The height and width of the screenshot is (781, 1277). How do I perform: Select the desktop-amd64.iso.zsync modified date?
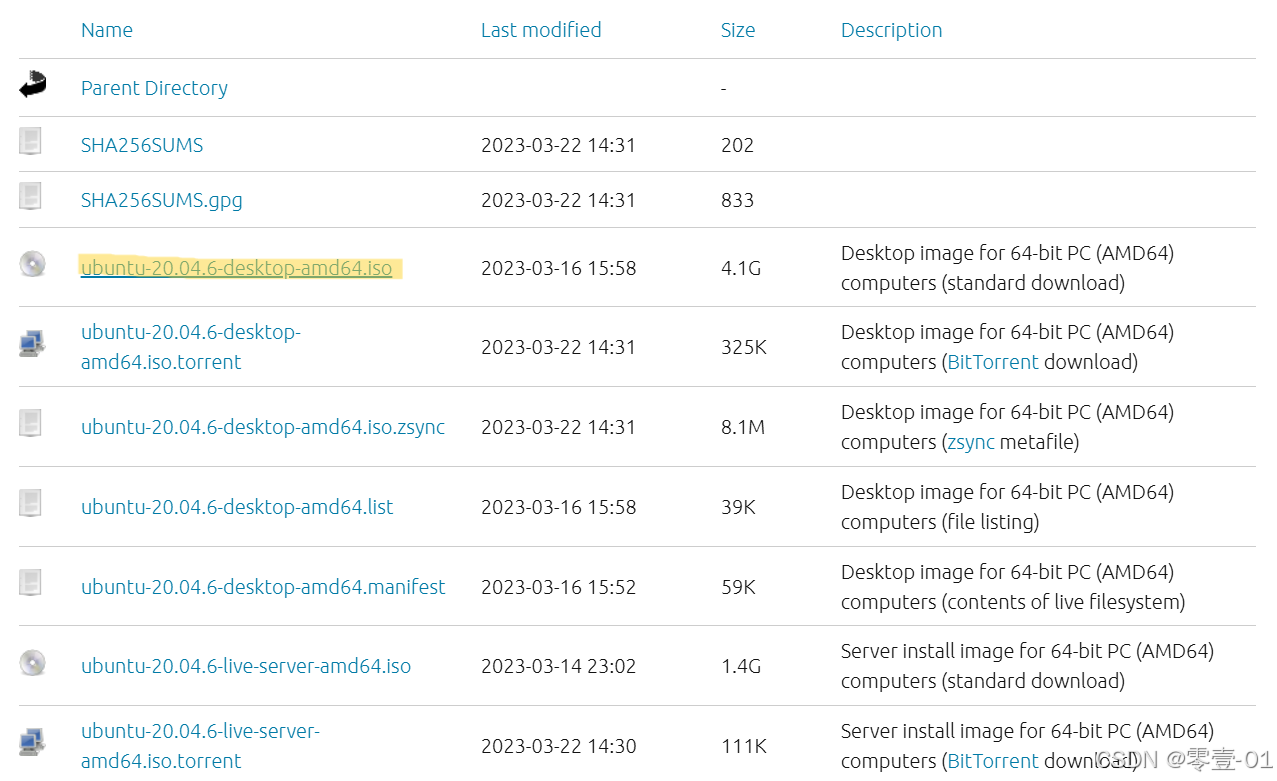pos(558,427)
